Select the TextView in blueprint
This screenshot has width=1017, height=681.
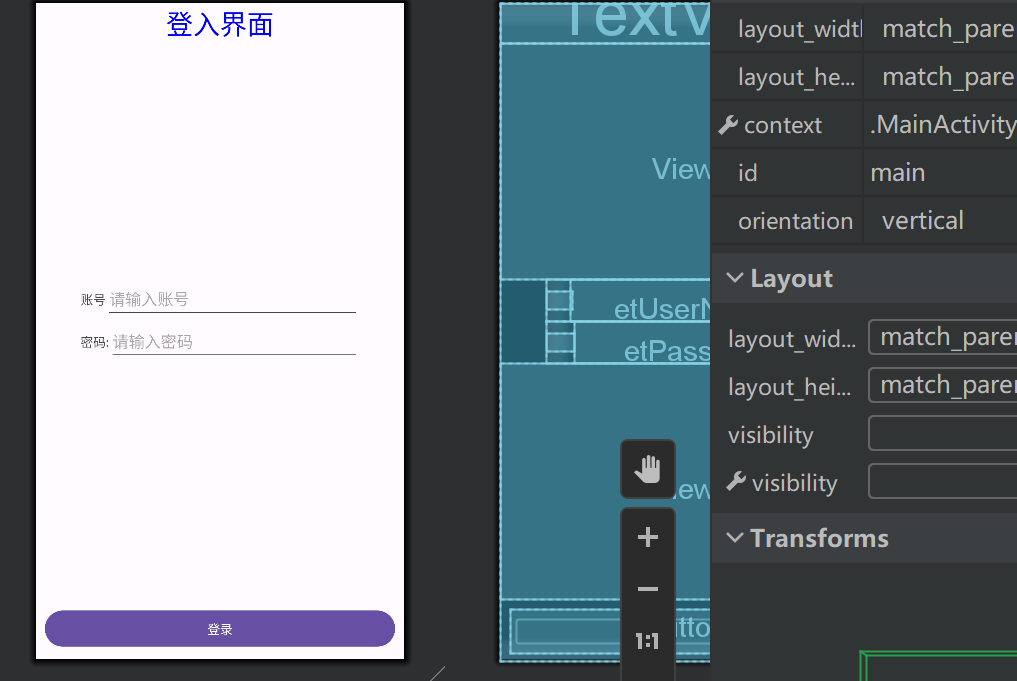click(x=605, y=21)
